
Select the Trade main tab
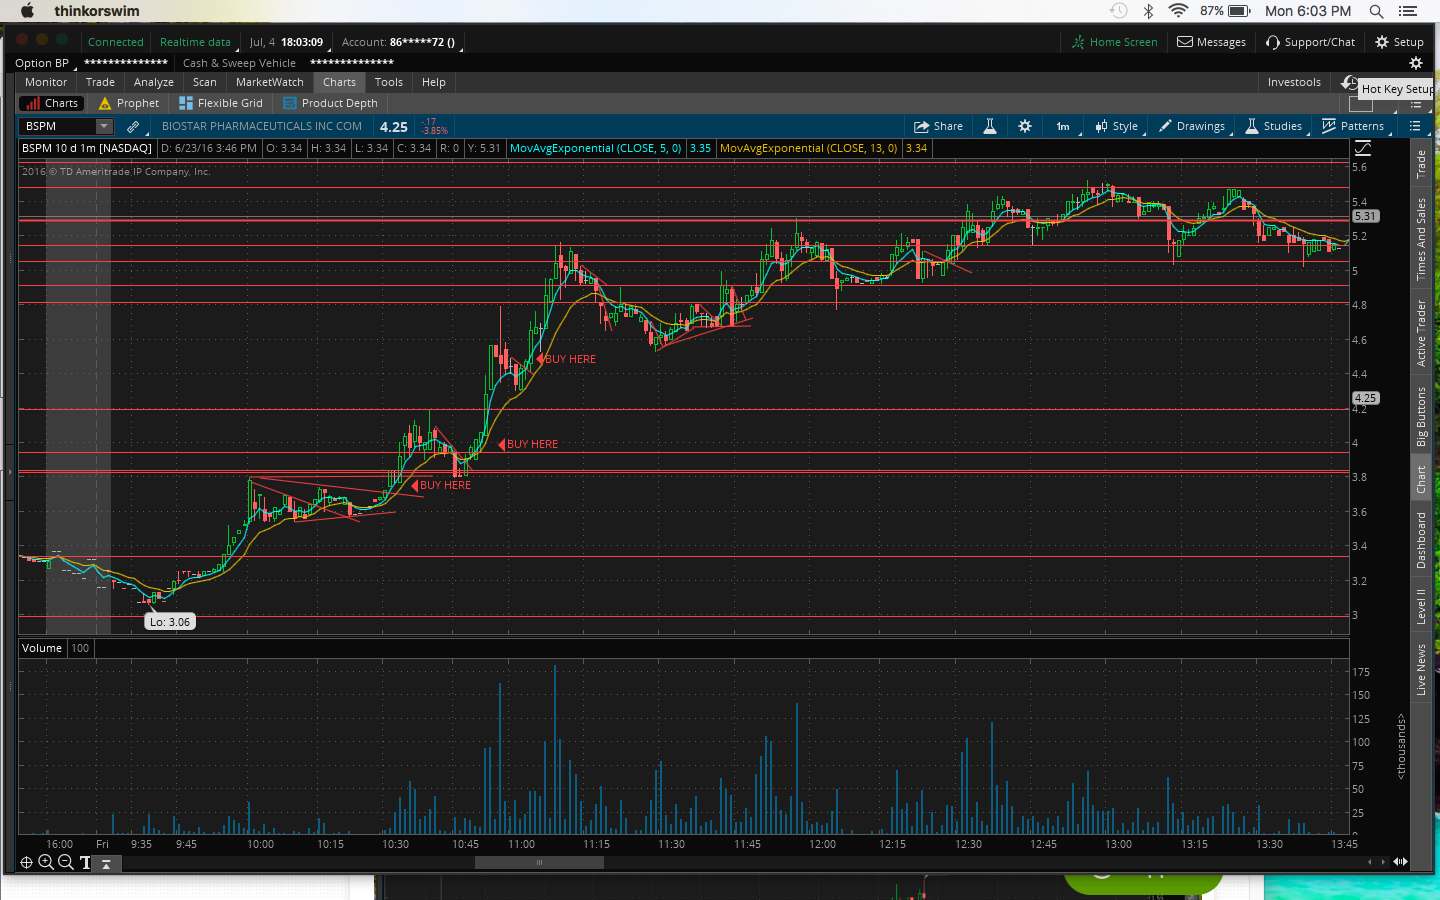pyautogui.click(x=100, y=82)
